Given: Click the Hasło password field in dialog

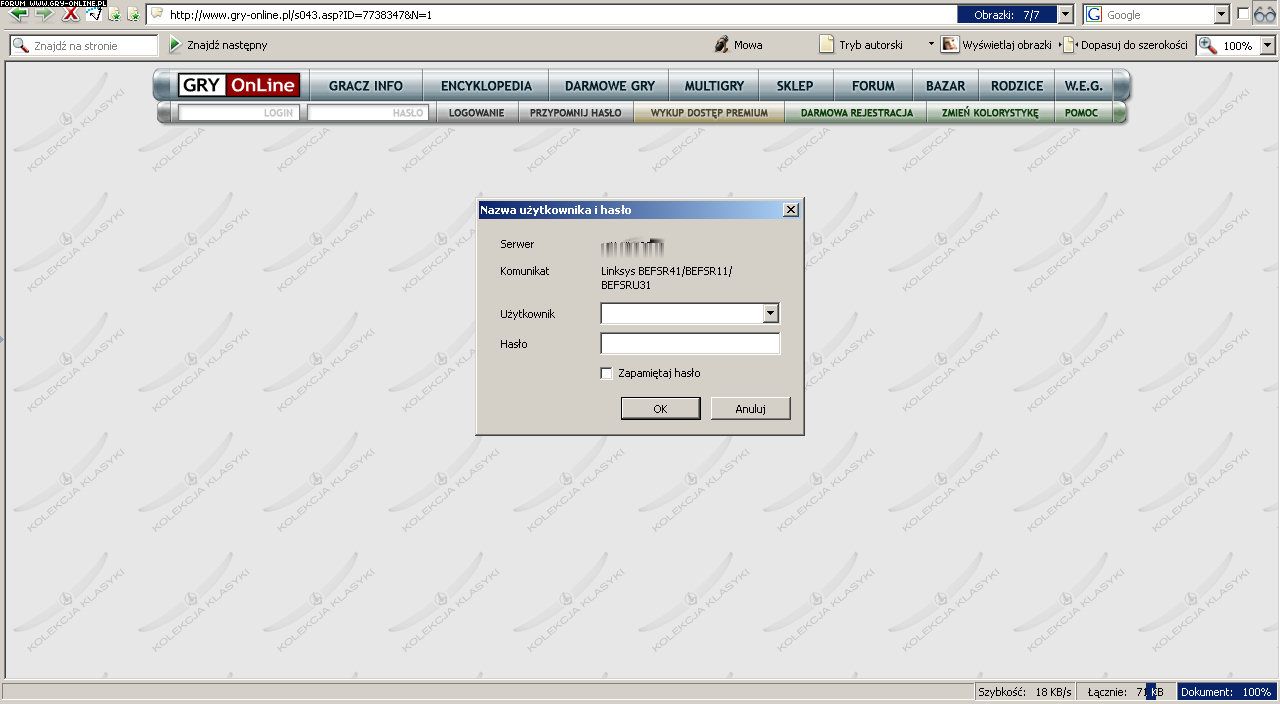Looking at the screenshot, I should 690,344.
